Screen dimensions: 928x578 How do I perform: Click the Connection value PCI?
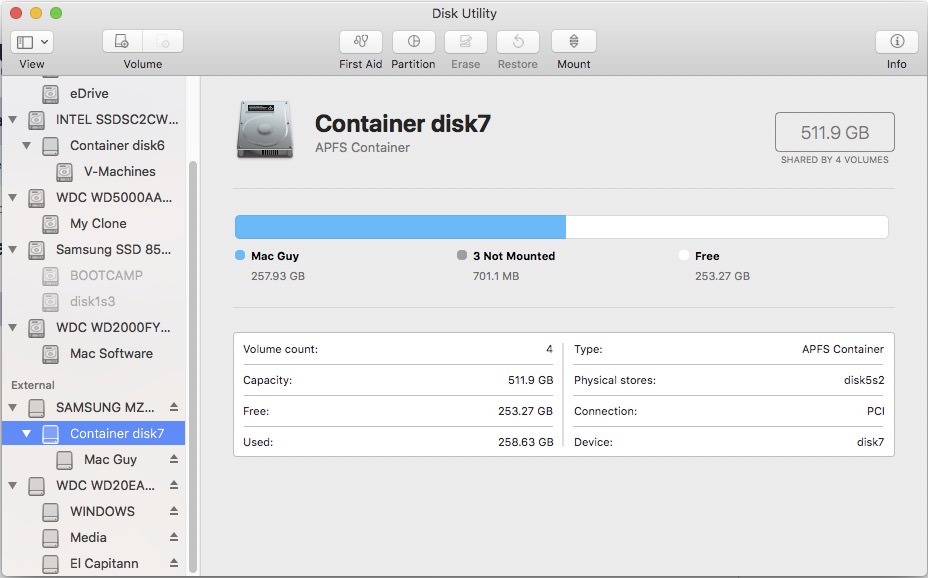point(876,411)
